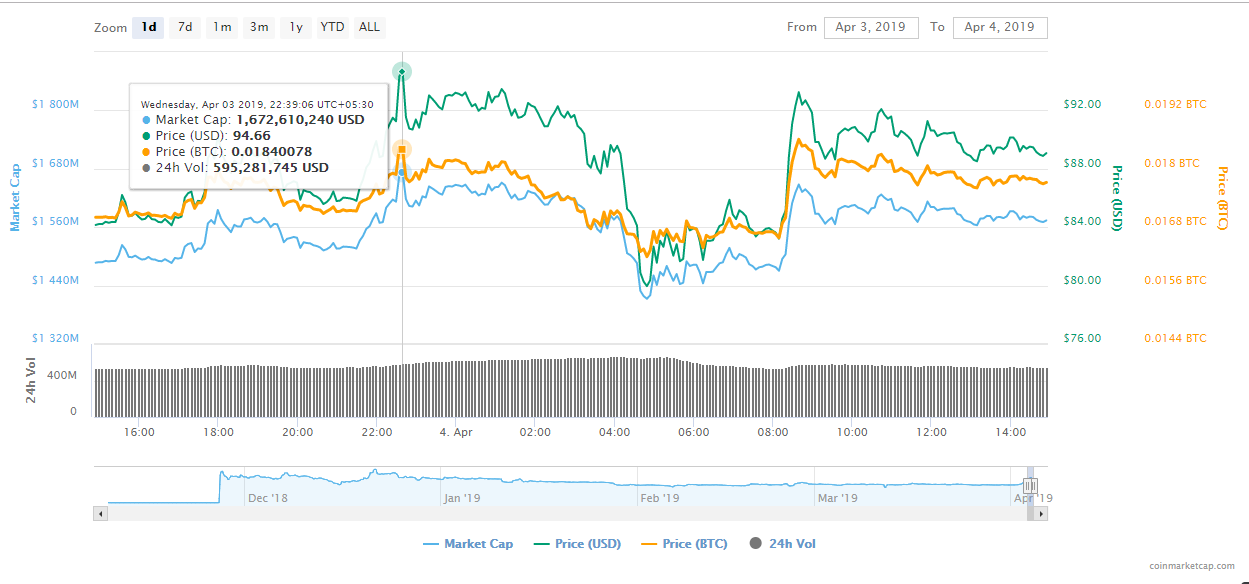Toggle 24h Vol series in legend
This screenshot has width=1249, height=584.
point(782,544)
